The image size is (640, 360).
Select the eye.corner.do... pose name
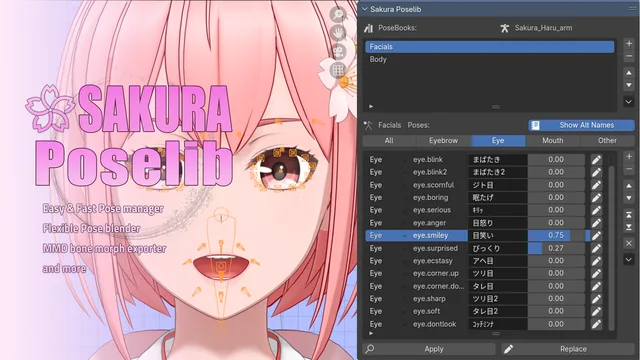coord(438,286)
